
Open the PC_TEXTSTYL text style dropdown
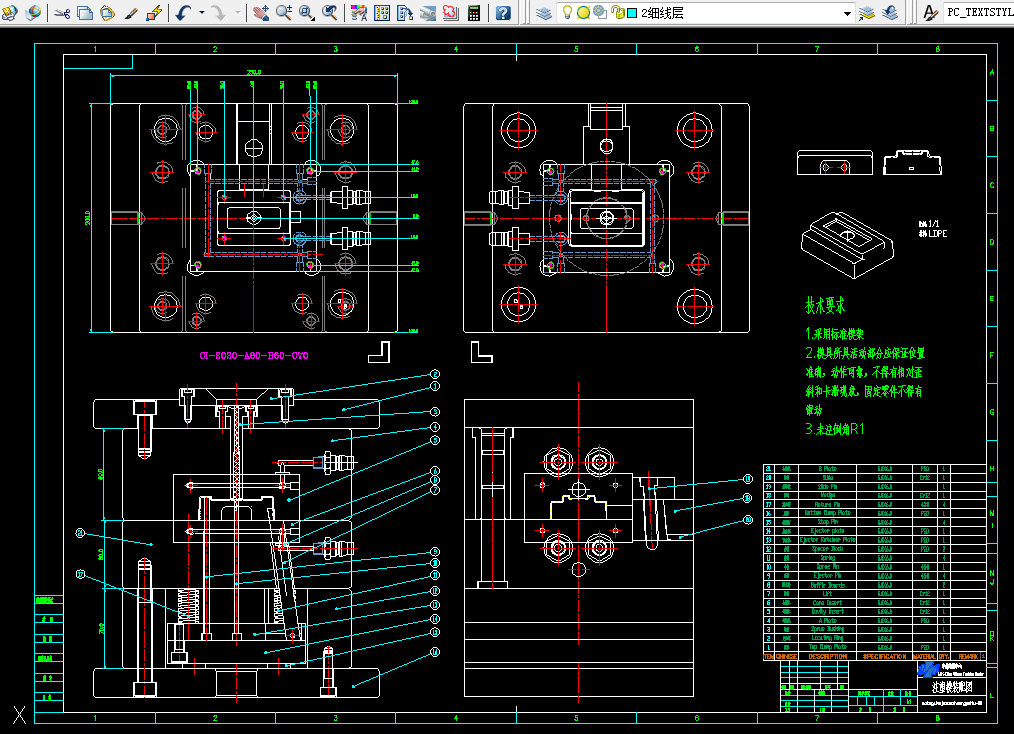978,12
